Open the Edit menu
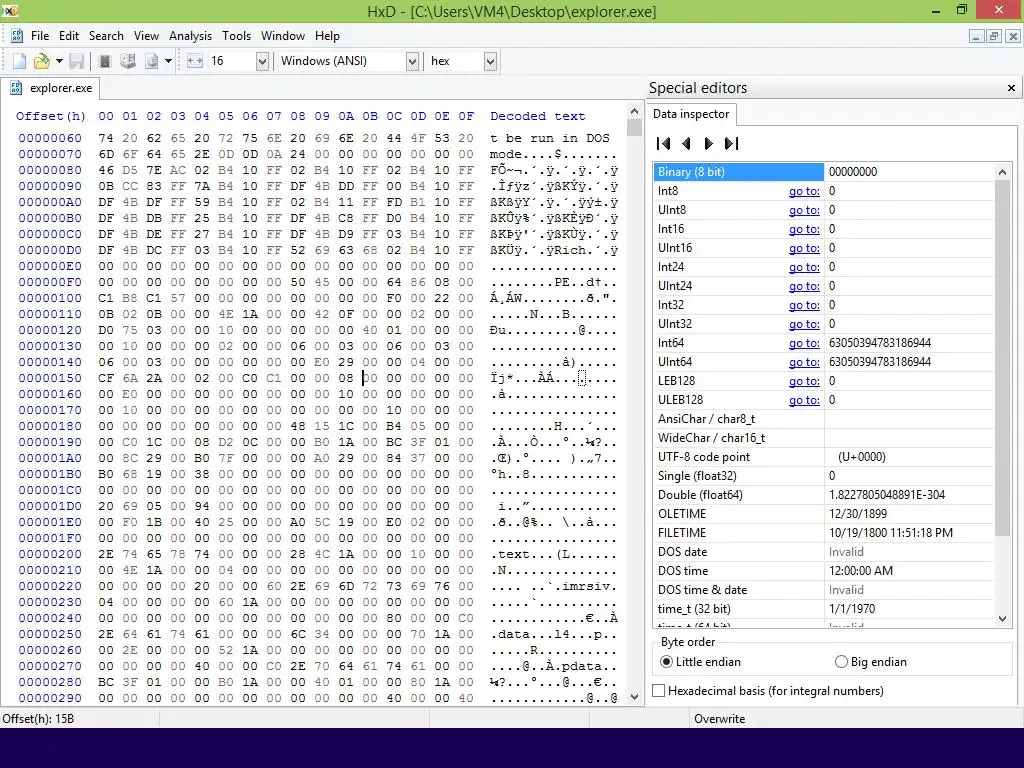The width and height of the screenshot is (1024, 768). 69,36
